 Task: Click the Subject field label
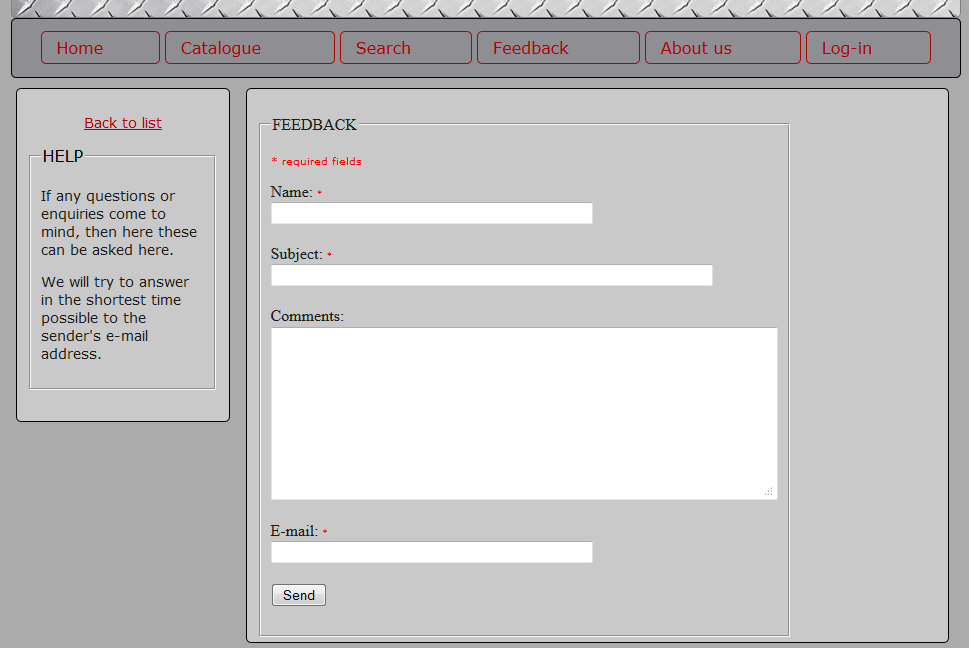coord(296,254)
